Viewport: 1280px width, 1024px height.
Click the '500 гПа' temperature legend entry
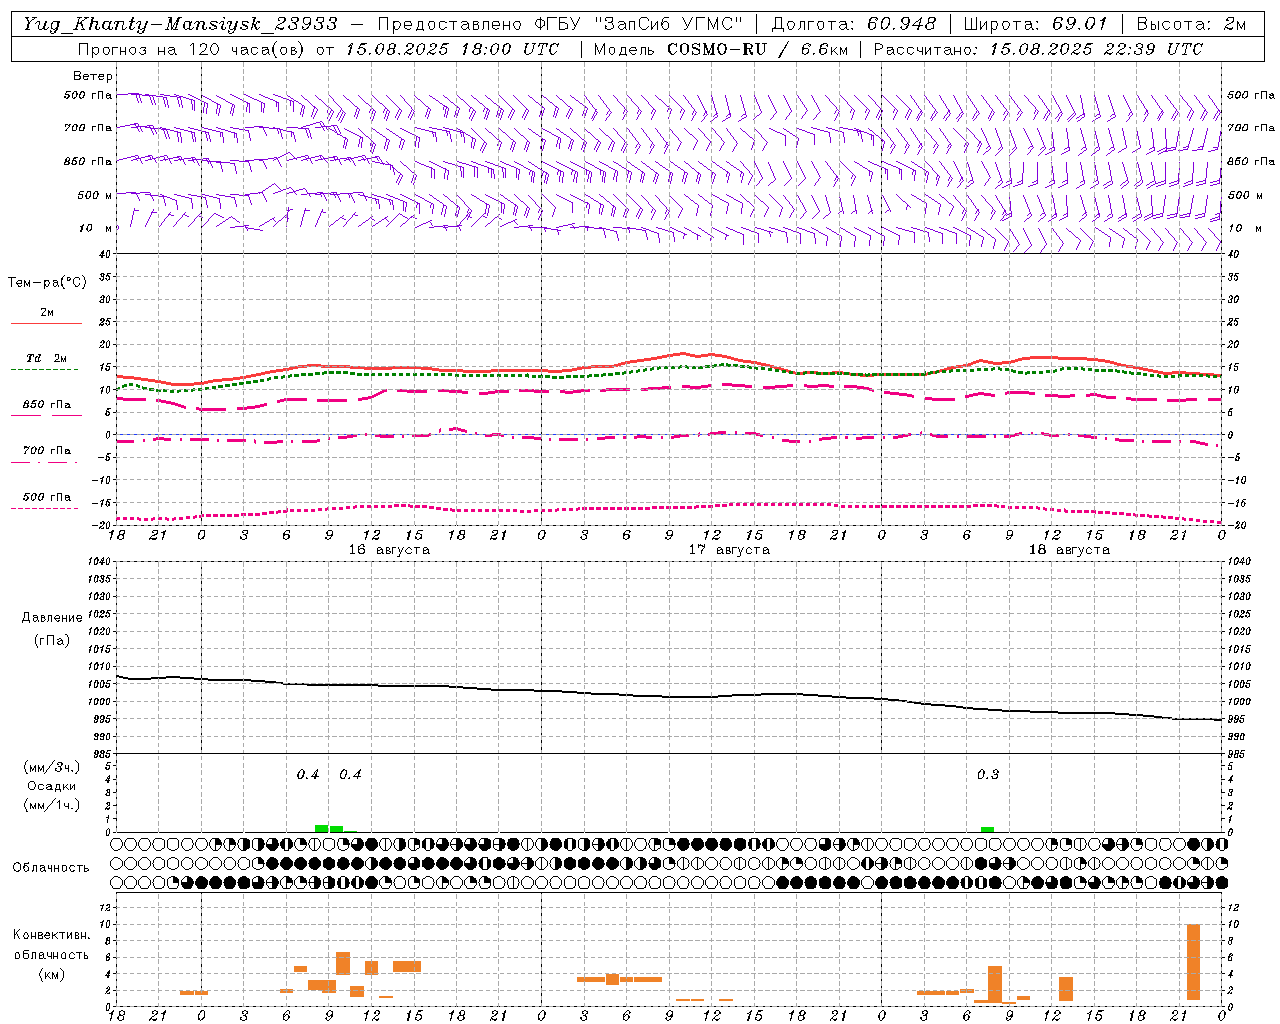46,497
